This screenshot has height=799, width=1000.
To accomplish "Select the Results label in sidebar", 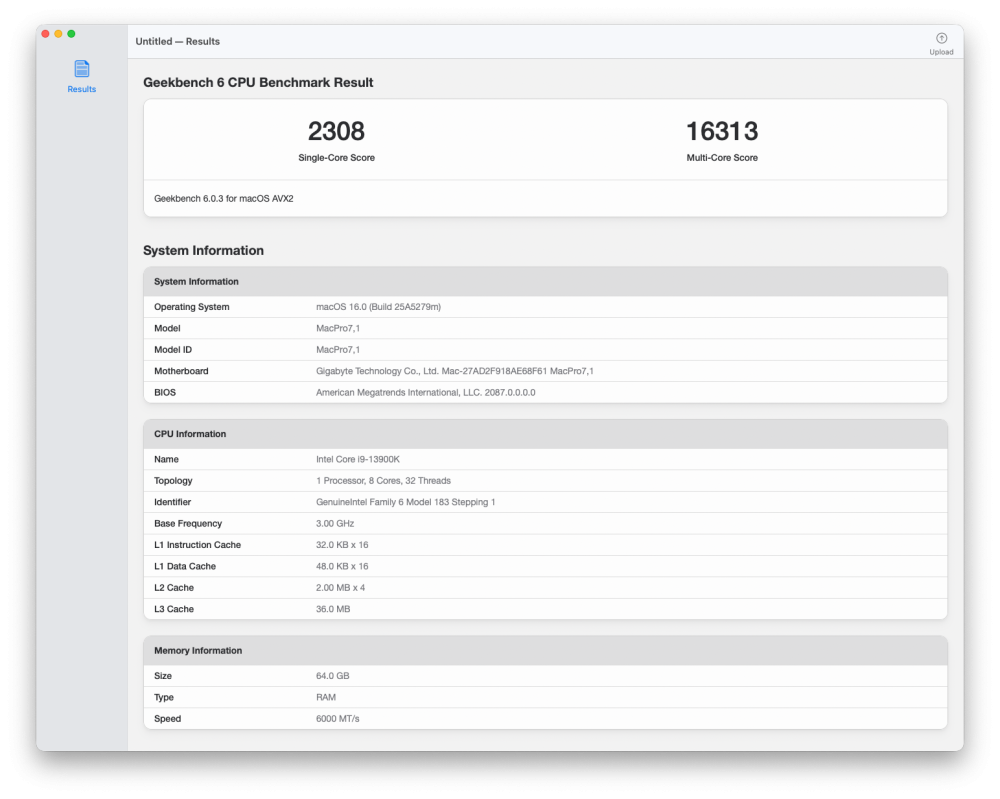I will (x=82, y=89).
